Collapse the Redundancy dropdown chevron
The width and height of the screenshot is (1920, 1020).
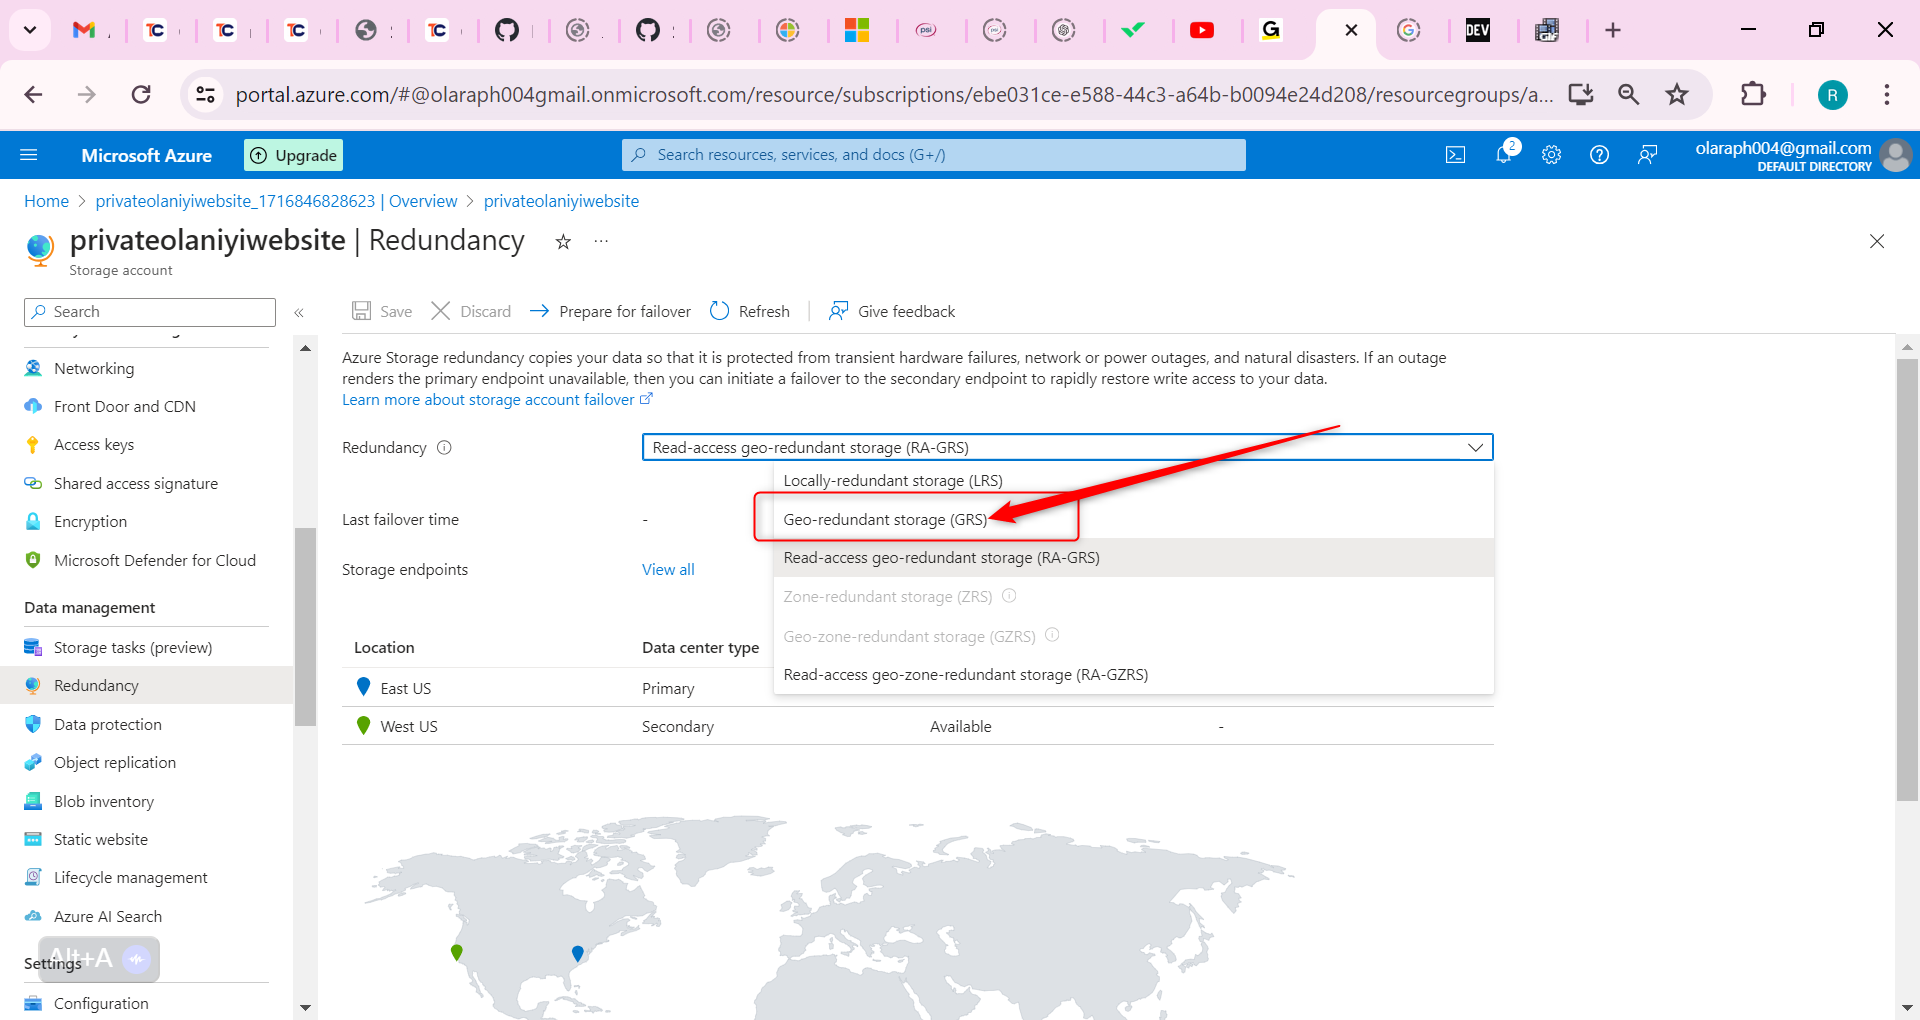[1475, 447]
